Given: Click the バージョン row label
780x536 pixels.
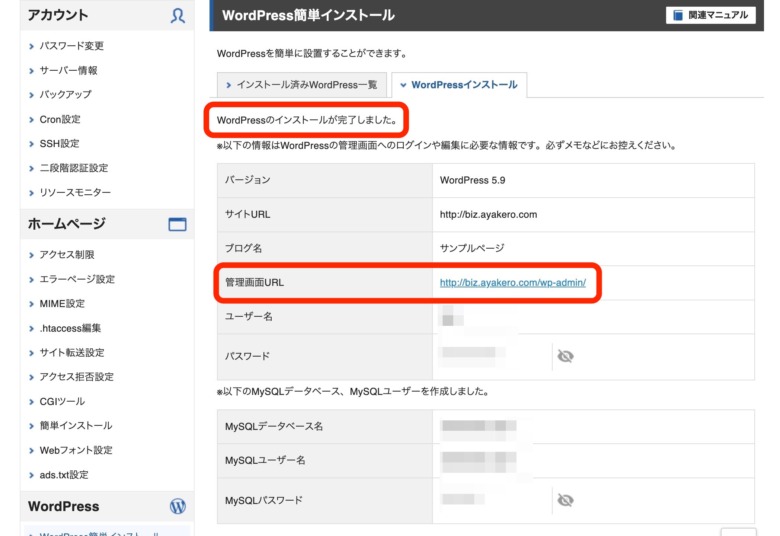Looking at the screenshot, I should coord(247,180).
